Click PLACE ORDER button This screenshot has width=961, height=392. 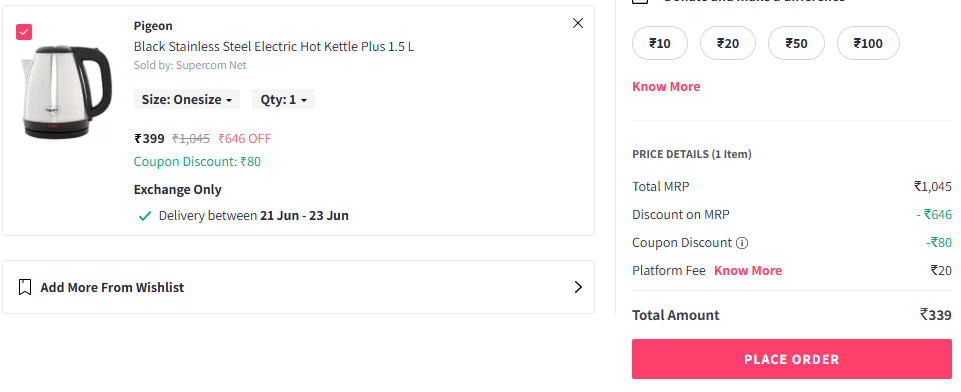click(792, 359)
